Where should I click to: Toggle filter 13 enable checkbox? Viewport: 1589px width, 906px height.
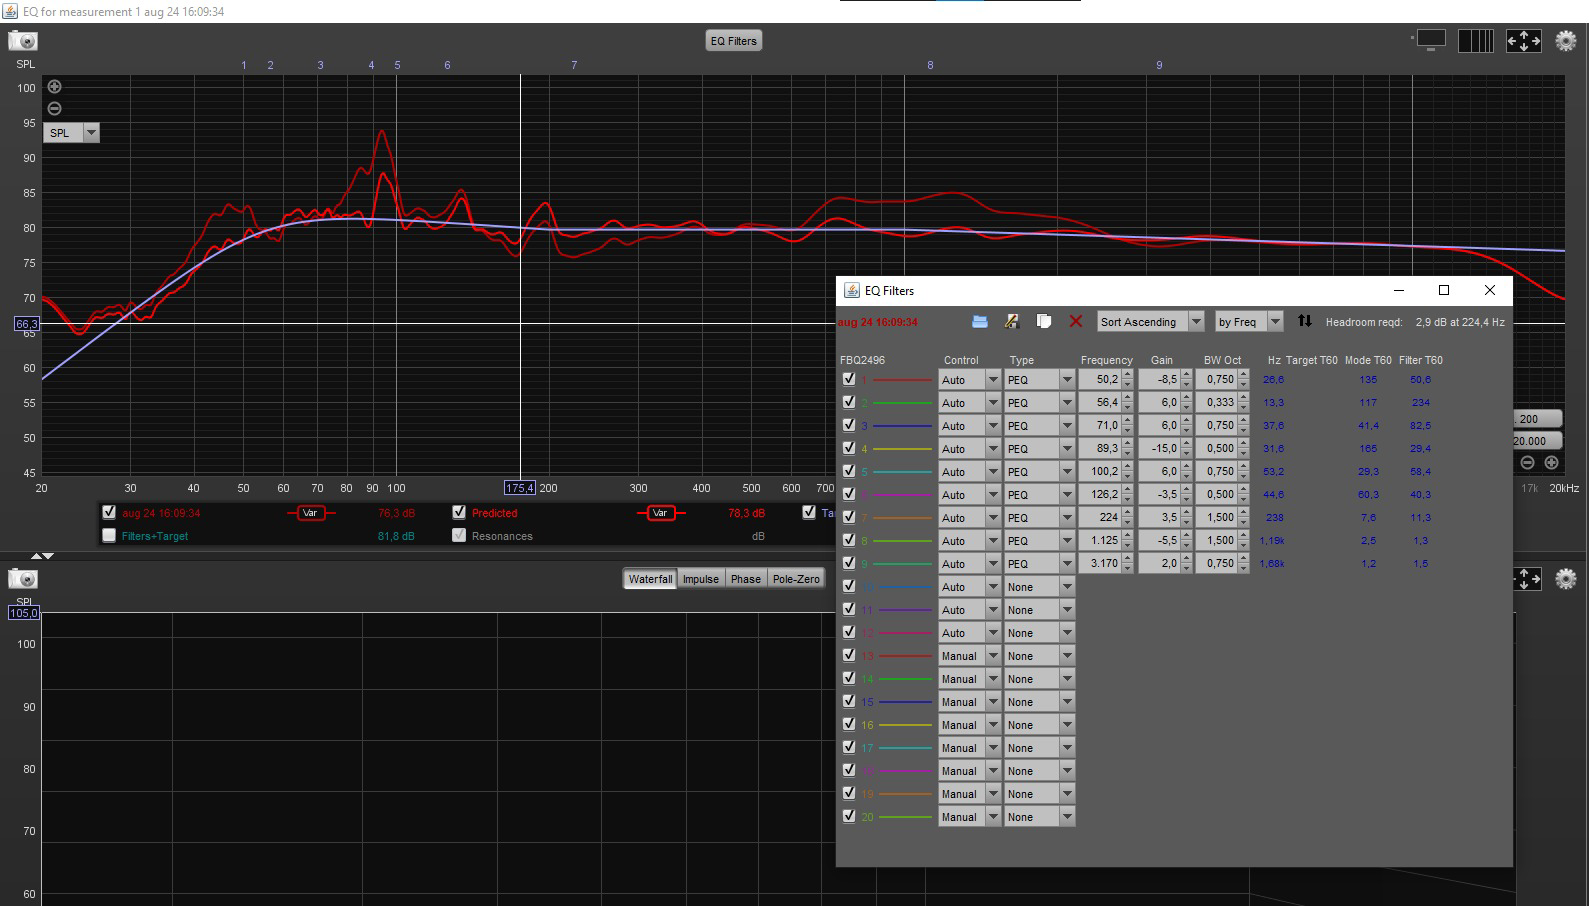pos(849,655)
